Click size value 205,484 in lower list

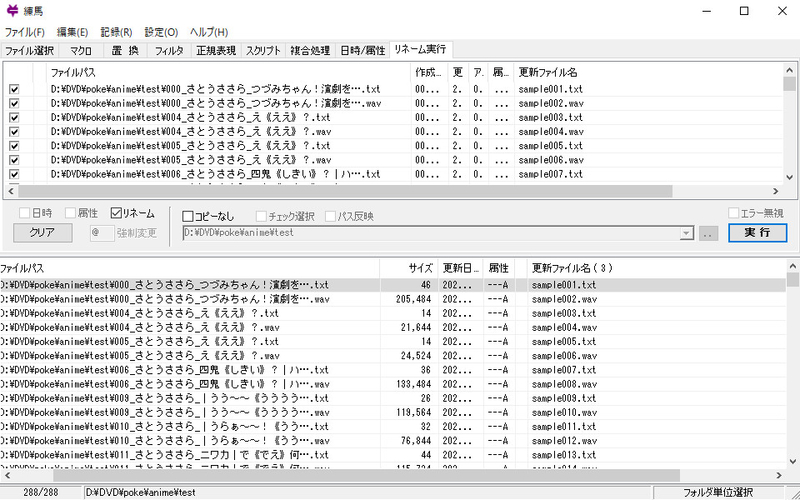click(413, 299)
